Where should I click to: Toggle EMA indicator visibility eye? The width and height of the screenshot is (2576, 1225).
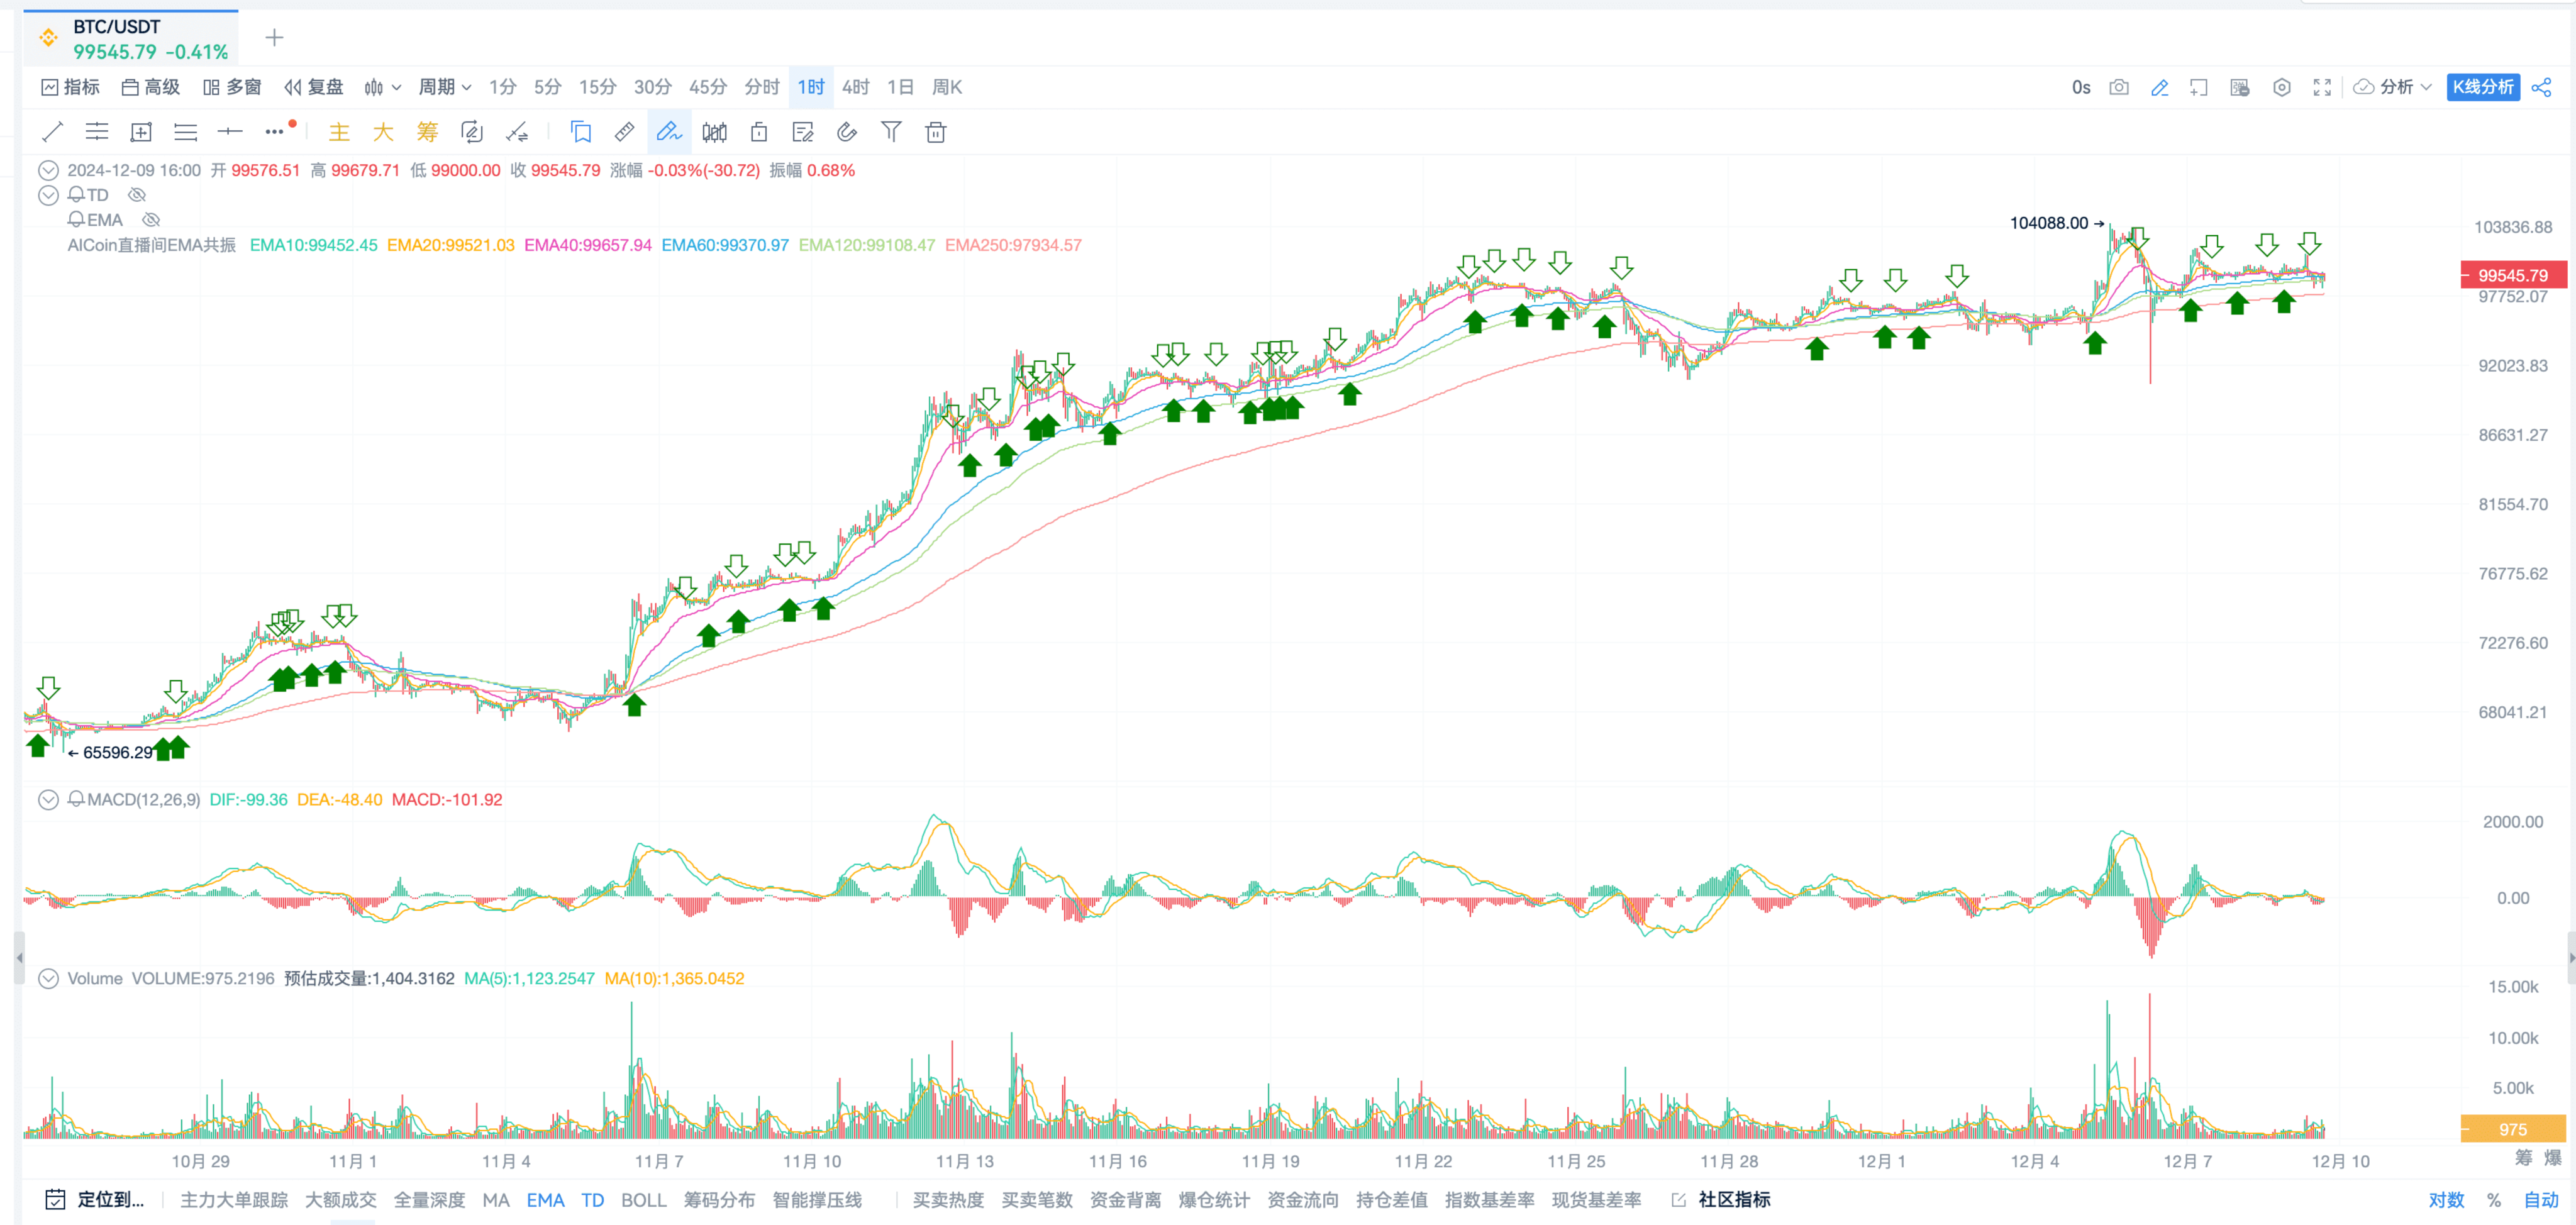tap(151, 220)
